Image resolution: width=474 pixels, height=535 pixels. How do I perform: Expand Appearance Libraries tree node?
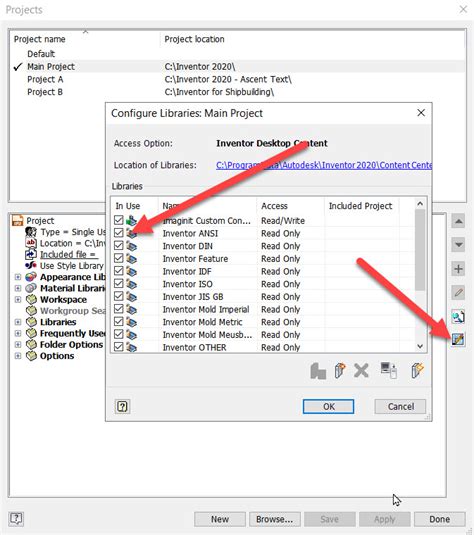pos(18,277)
